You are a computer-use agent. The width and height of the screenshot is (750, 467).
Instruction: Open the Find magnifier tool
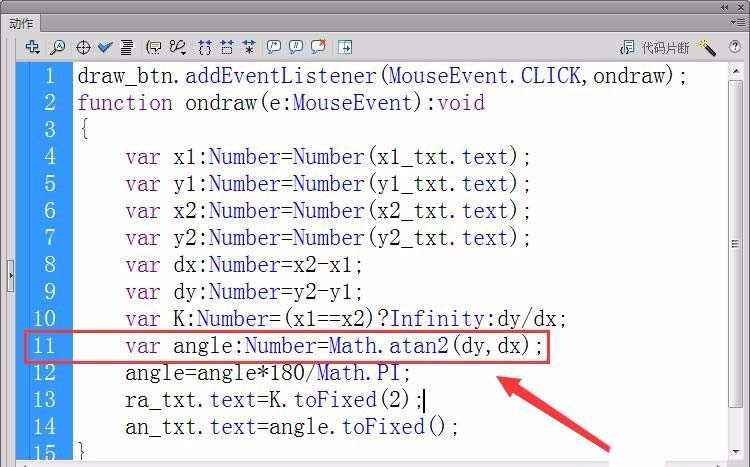coord(58,47)
